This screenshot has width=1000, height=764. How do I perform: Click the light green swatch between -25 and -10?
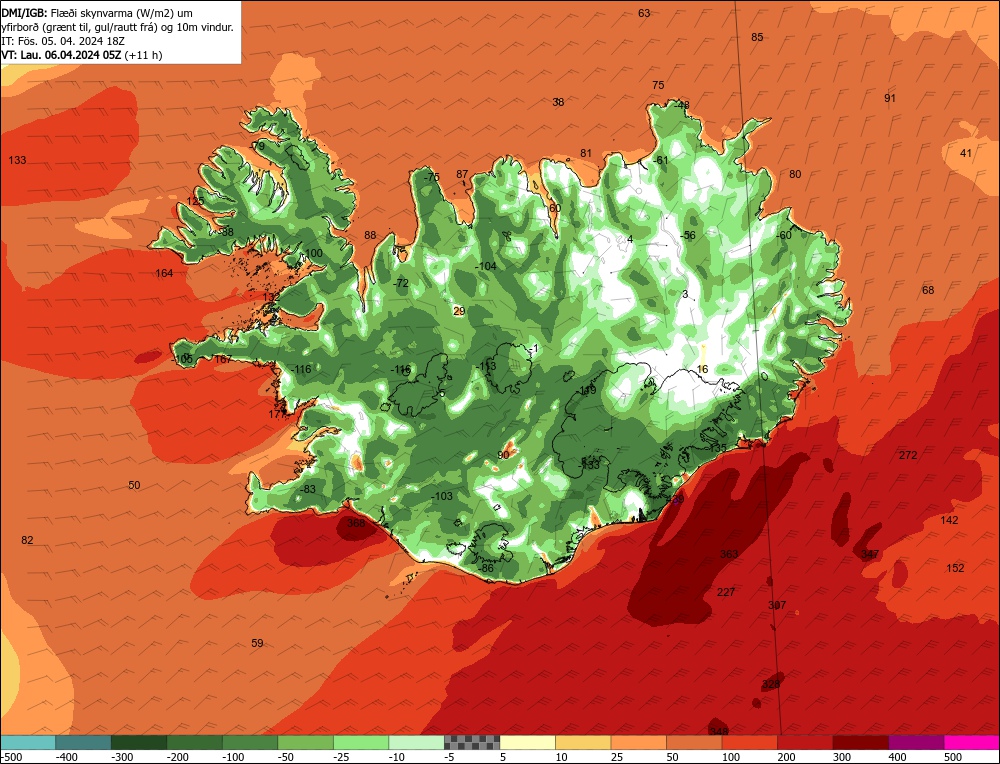361,742
